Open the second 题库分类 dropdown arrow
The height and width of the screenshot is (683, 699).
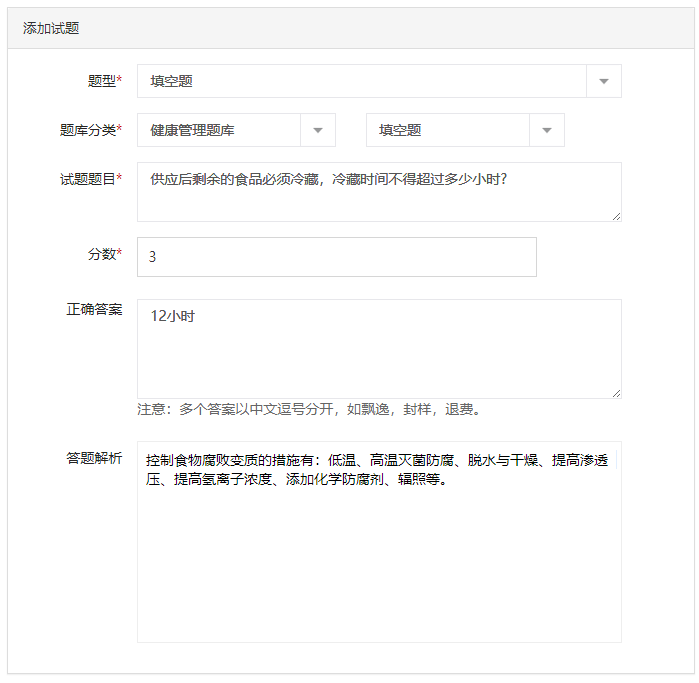pos(547,130)
